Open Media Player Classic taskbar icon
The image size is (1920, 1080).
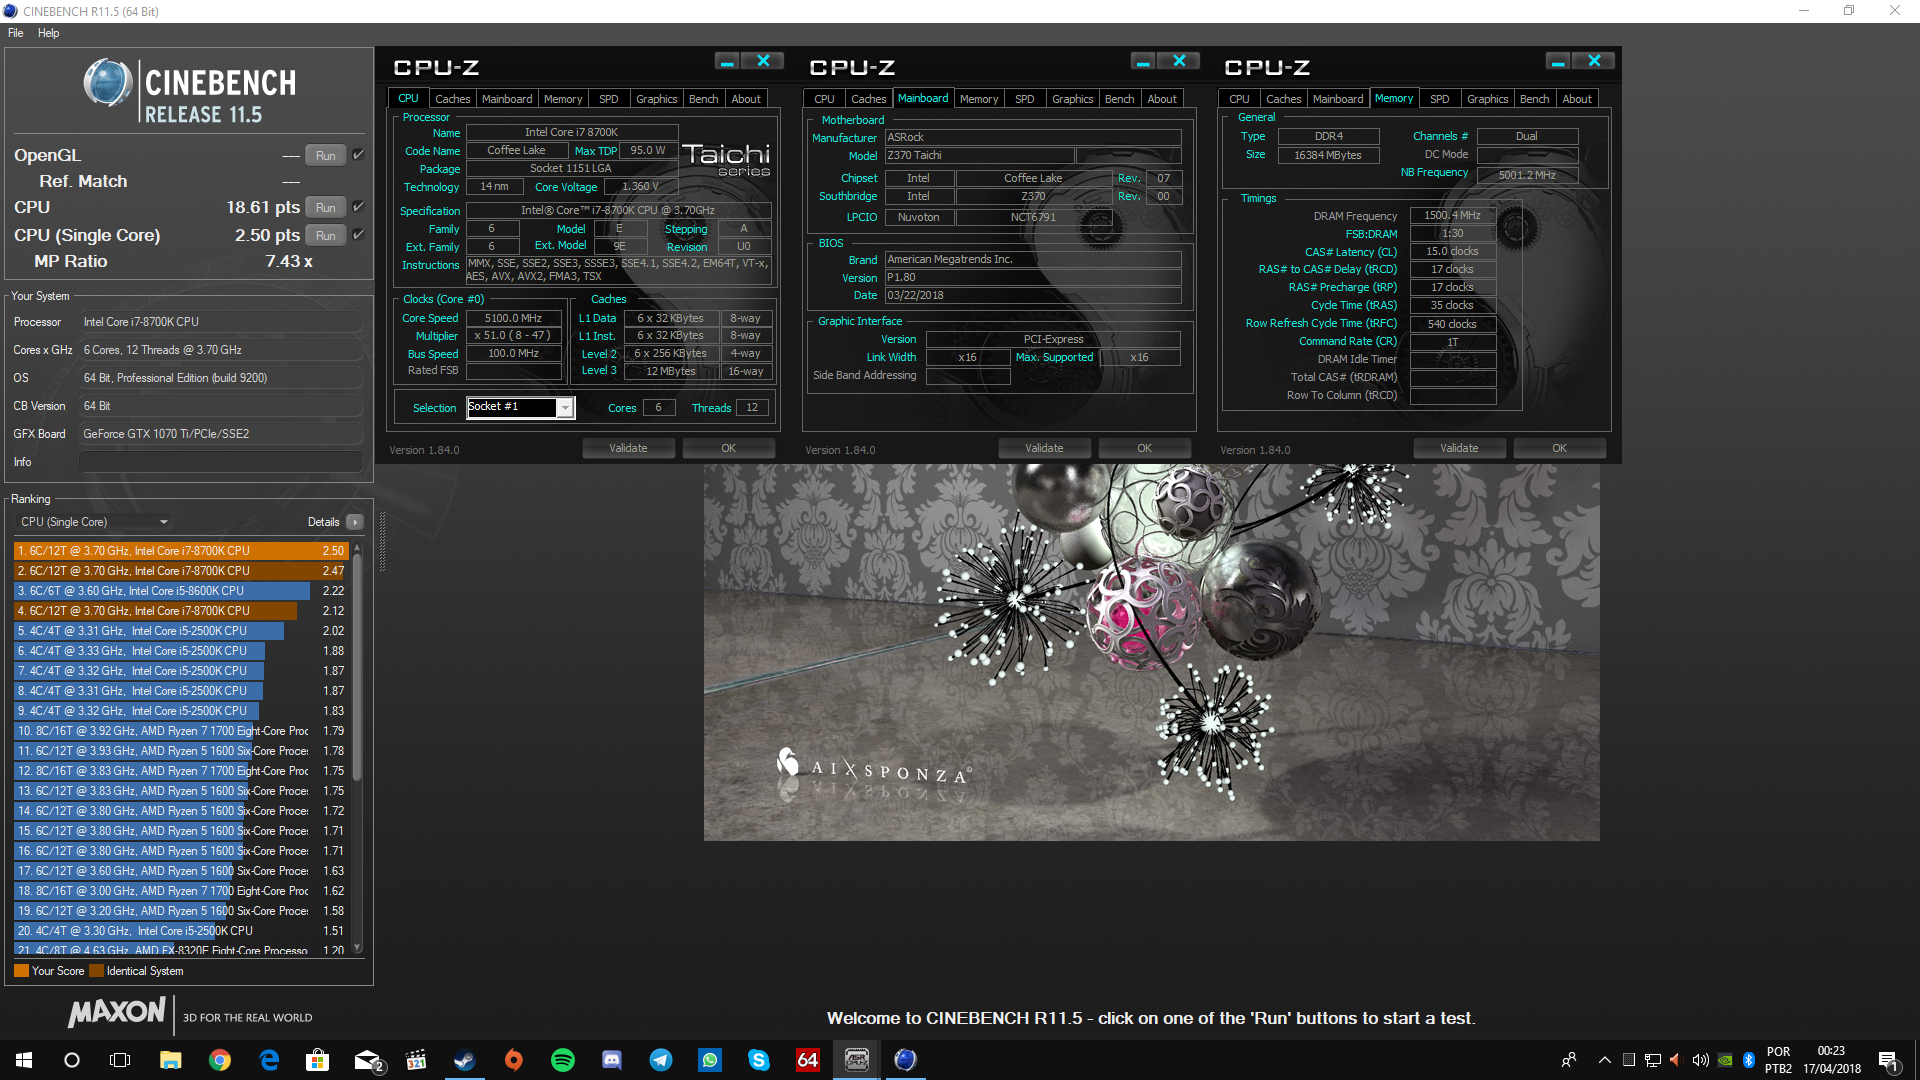pos(416,1060)
